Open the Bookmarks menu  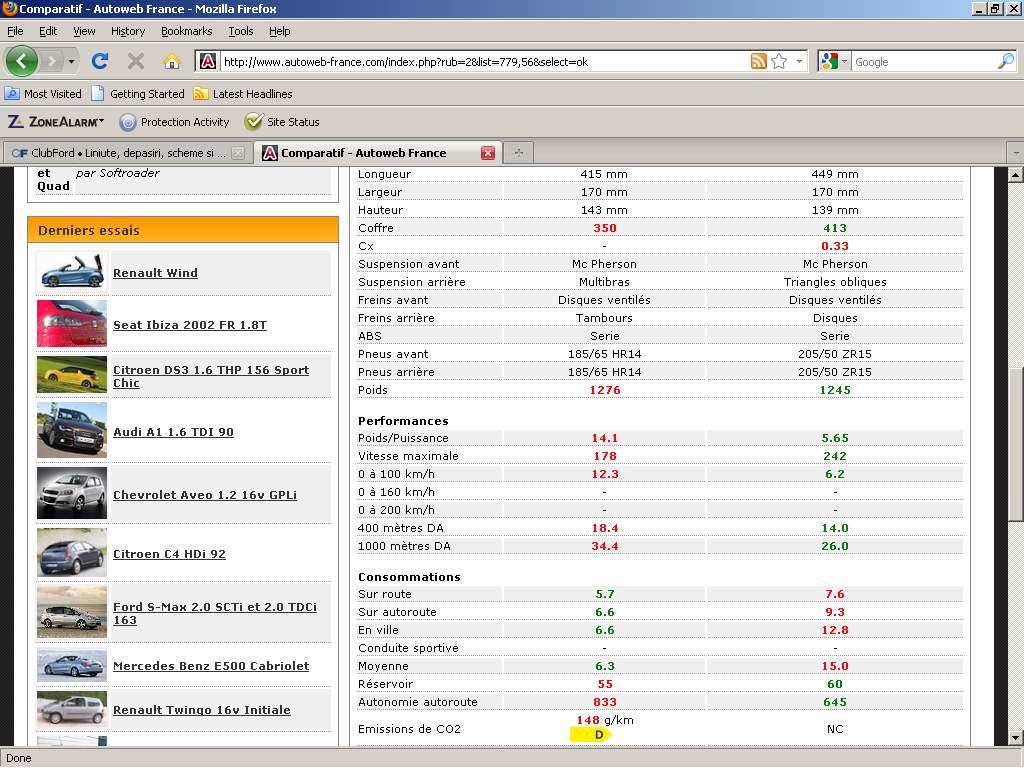(186, 31)
